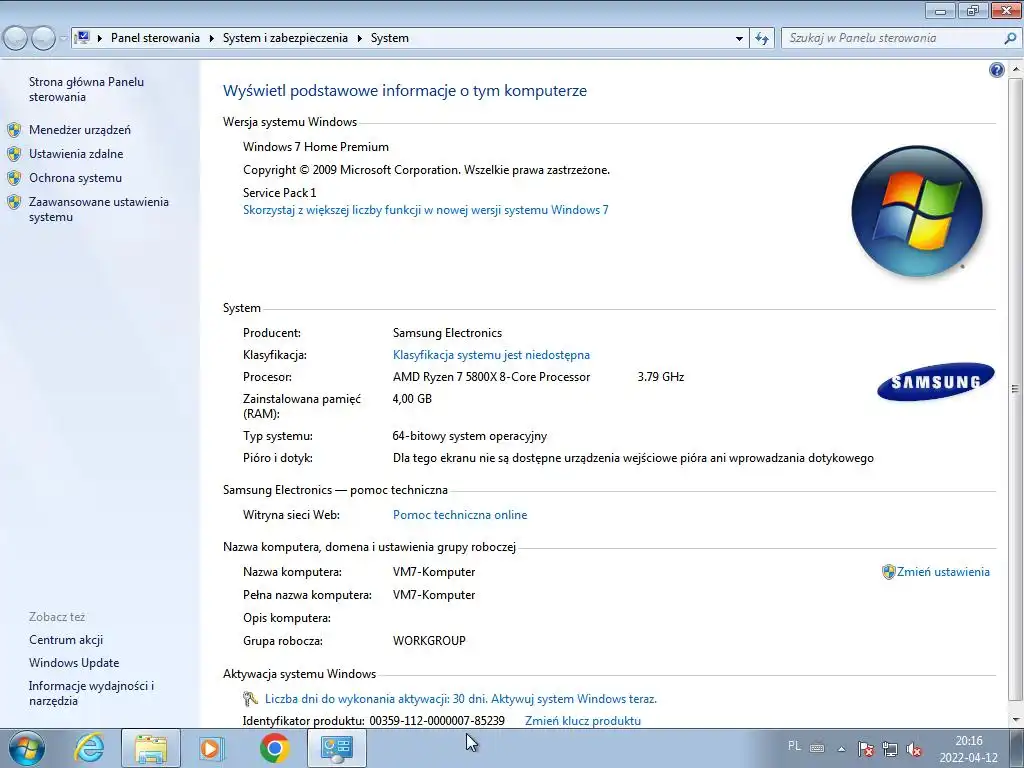Screen dimensions: 1024x768
Task: Open Windows Media Player from taskbar
Action: click(x=211, y=748)
